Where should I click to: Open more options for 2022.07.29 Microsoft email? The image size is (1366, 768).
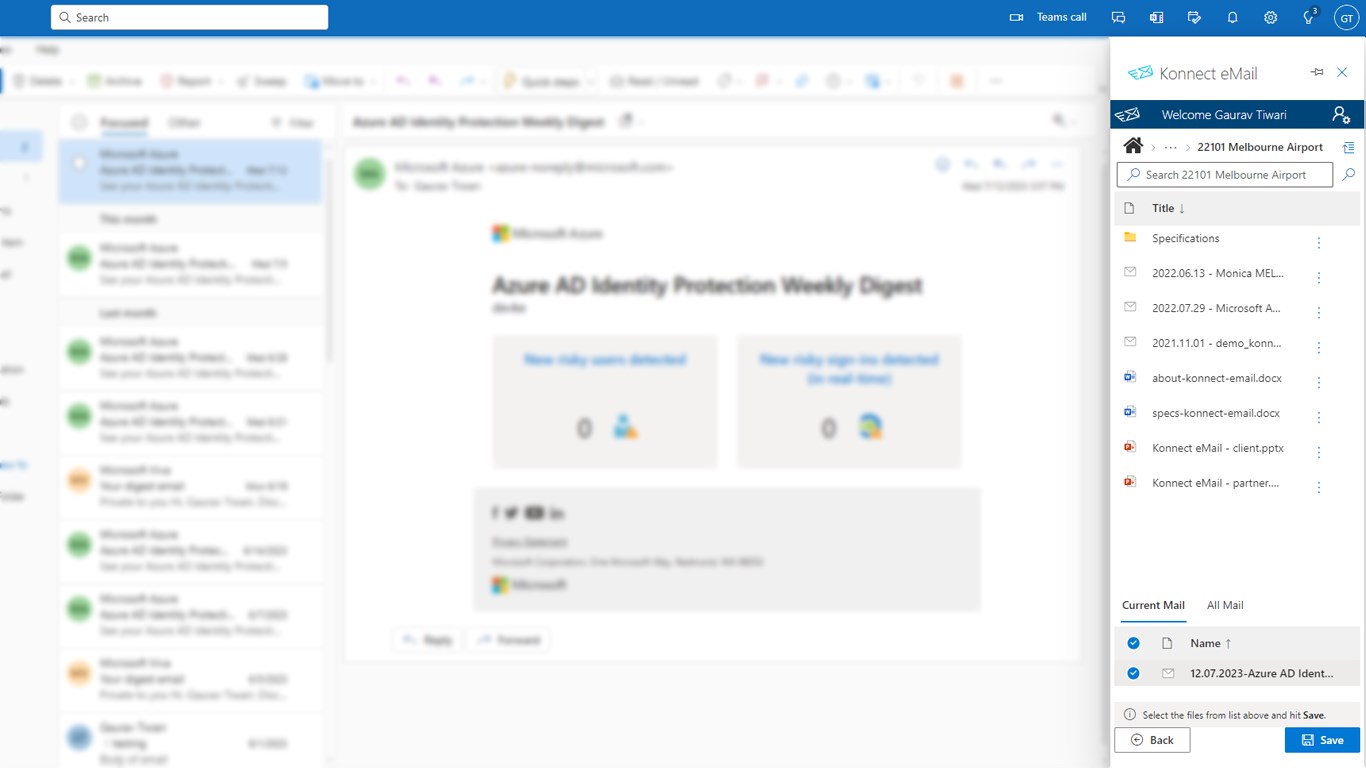(1319, 313)
